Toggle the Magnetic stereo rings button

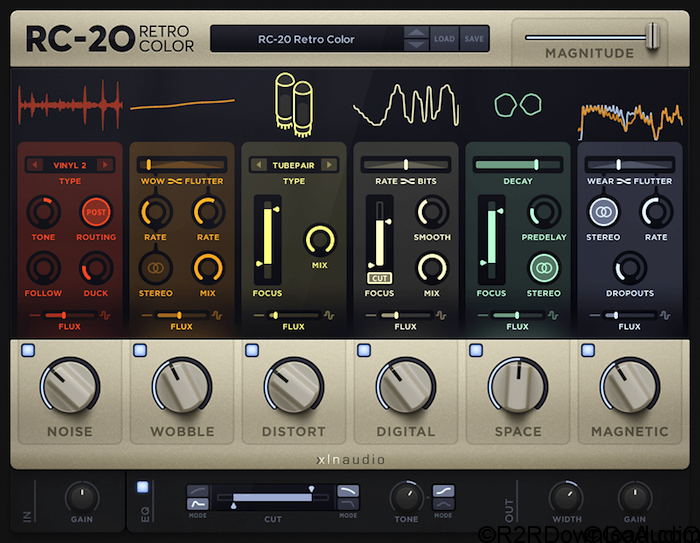click(x=603, y=212)
